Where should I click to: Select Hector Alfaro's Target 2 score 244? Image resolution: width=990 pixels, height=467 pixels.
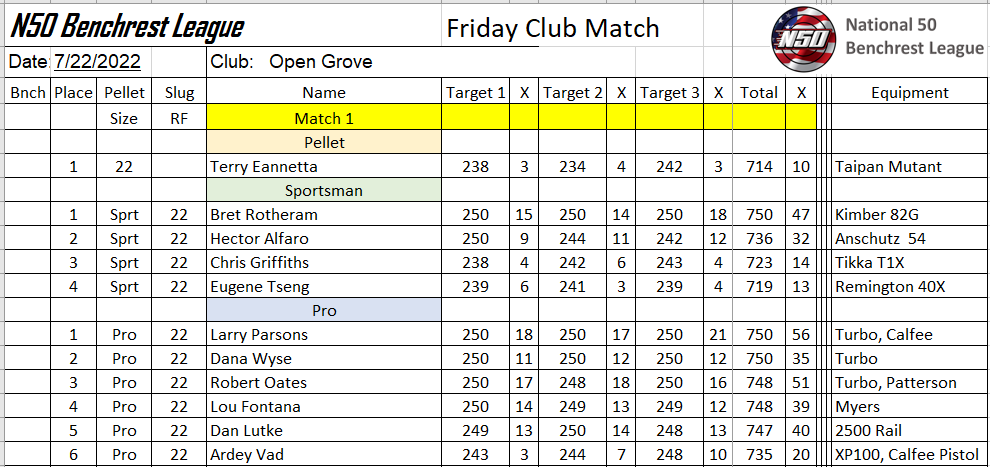(x=572, y=239)
